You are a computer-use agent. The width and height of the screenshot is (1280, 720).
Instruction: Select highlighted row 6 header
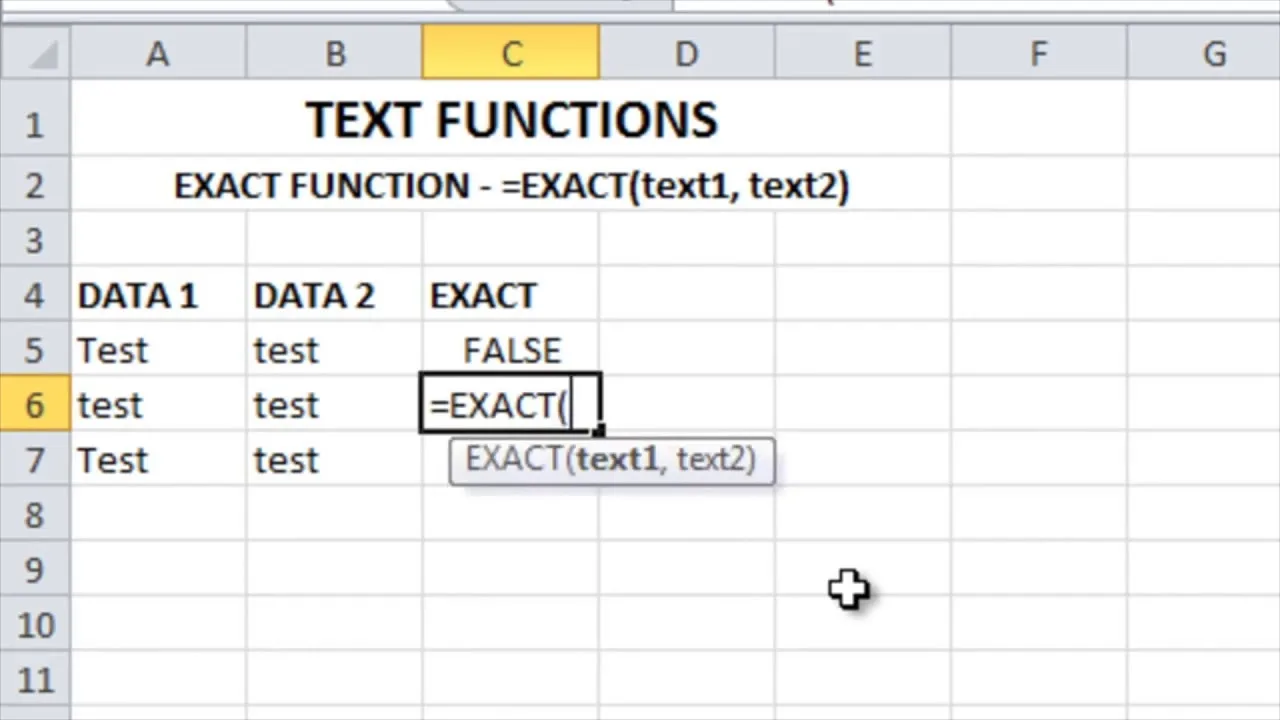(x=35, y=405)
